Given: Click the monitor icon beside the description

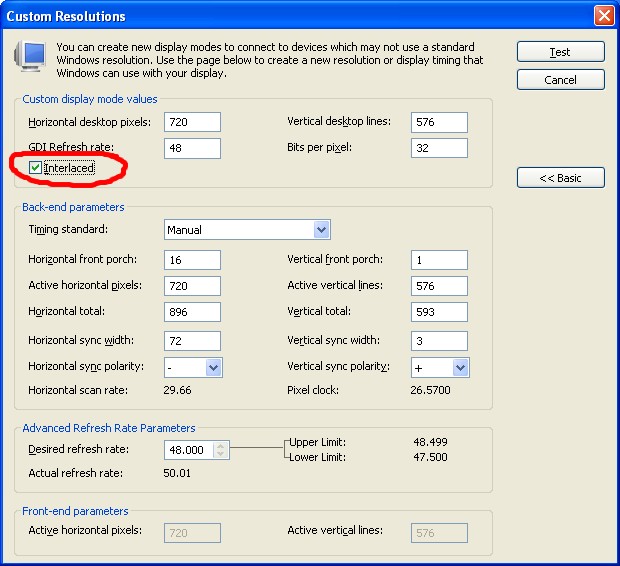Looking at the screenshot, I should point(30,56).
